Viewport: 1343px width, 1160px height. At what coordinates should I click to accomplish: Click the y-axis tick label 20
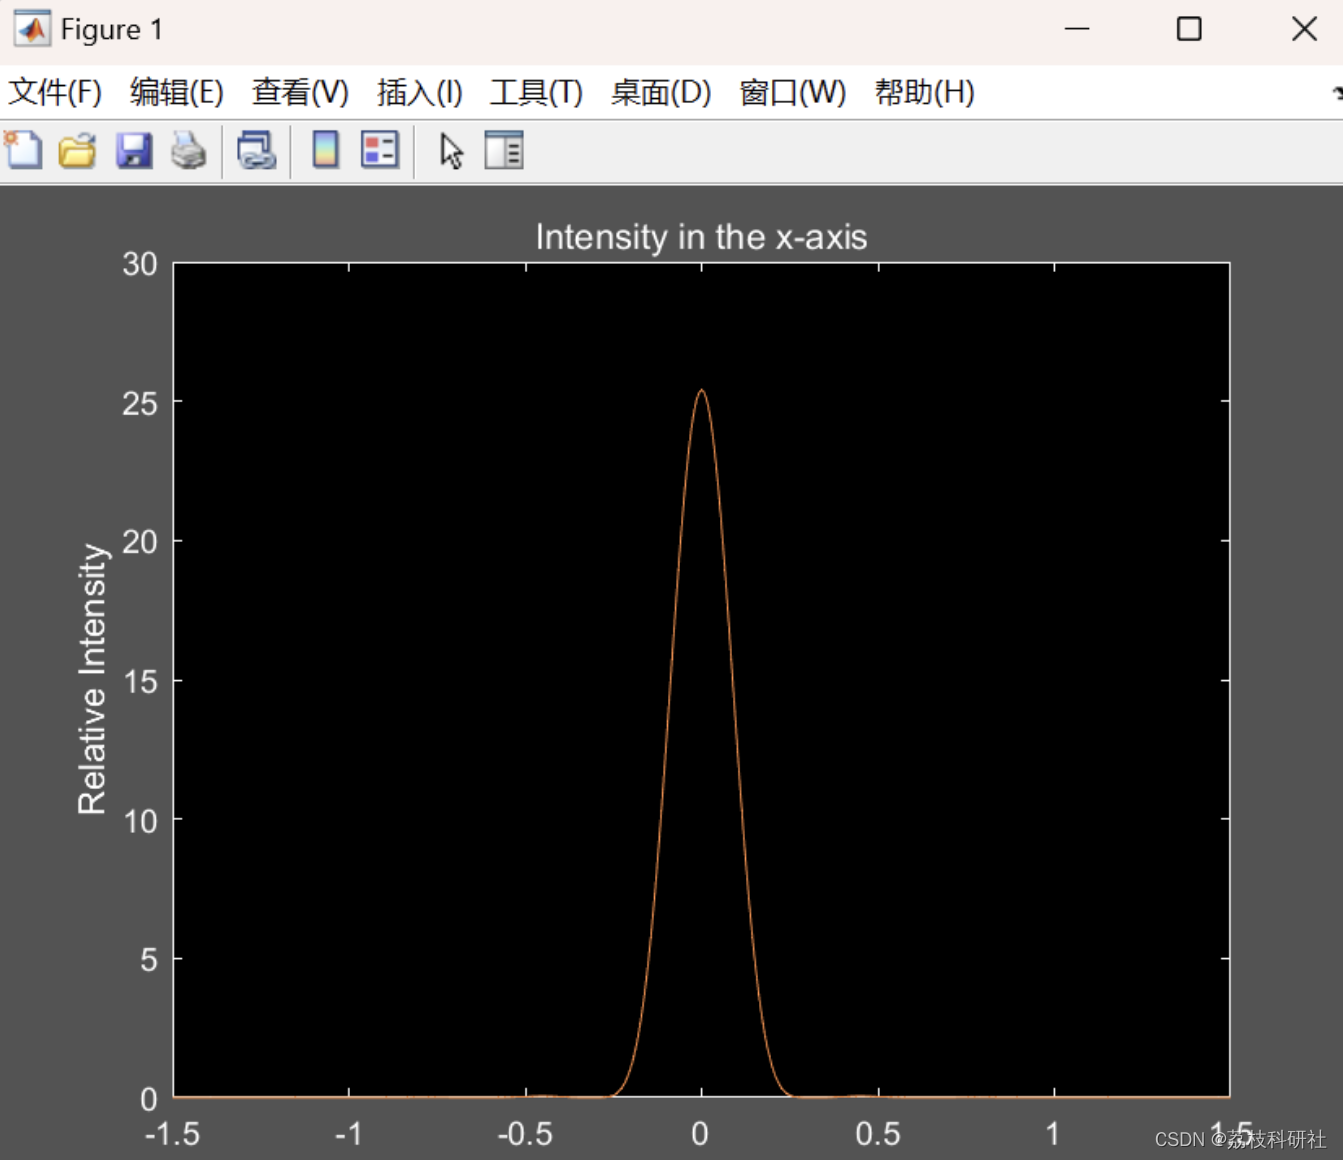(x=140, y=542)
